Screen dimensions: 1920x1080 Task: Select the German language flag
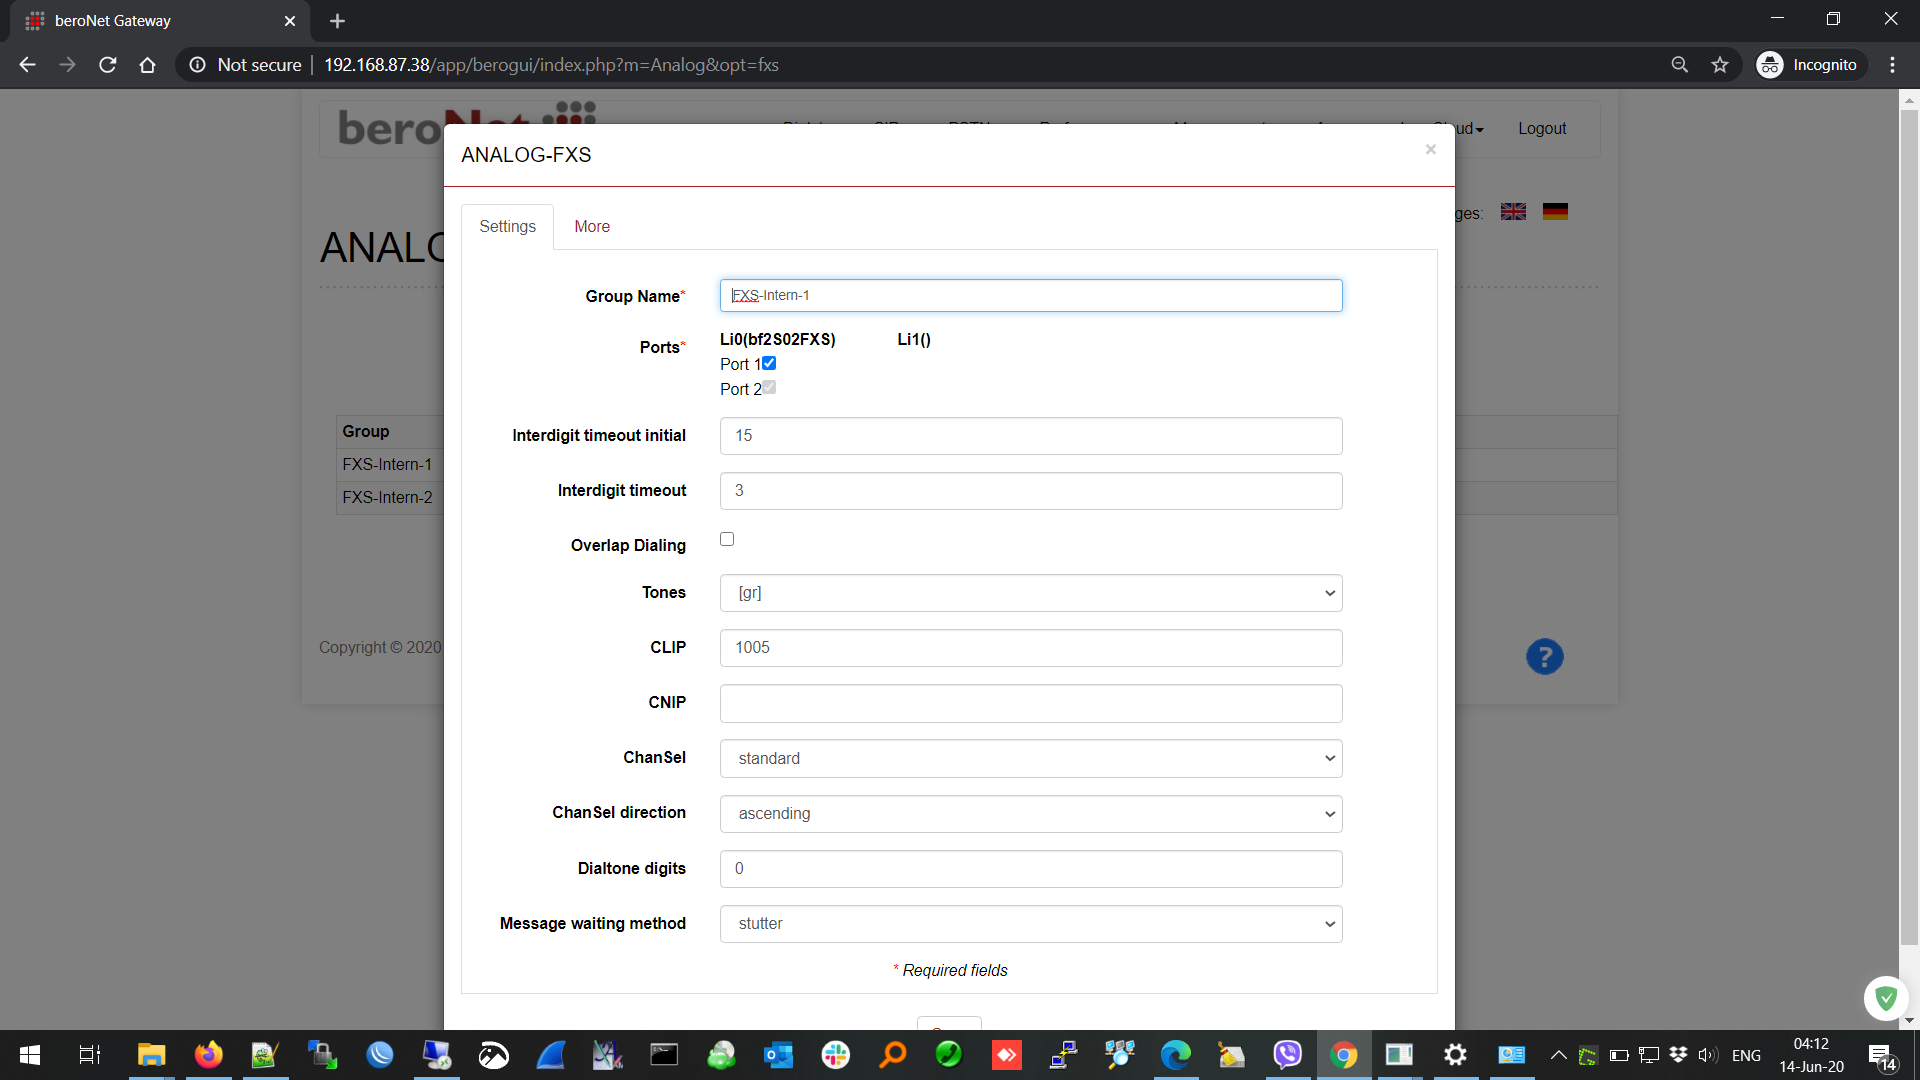(x=1555, y=212)
